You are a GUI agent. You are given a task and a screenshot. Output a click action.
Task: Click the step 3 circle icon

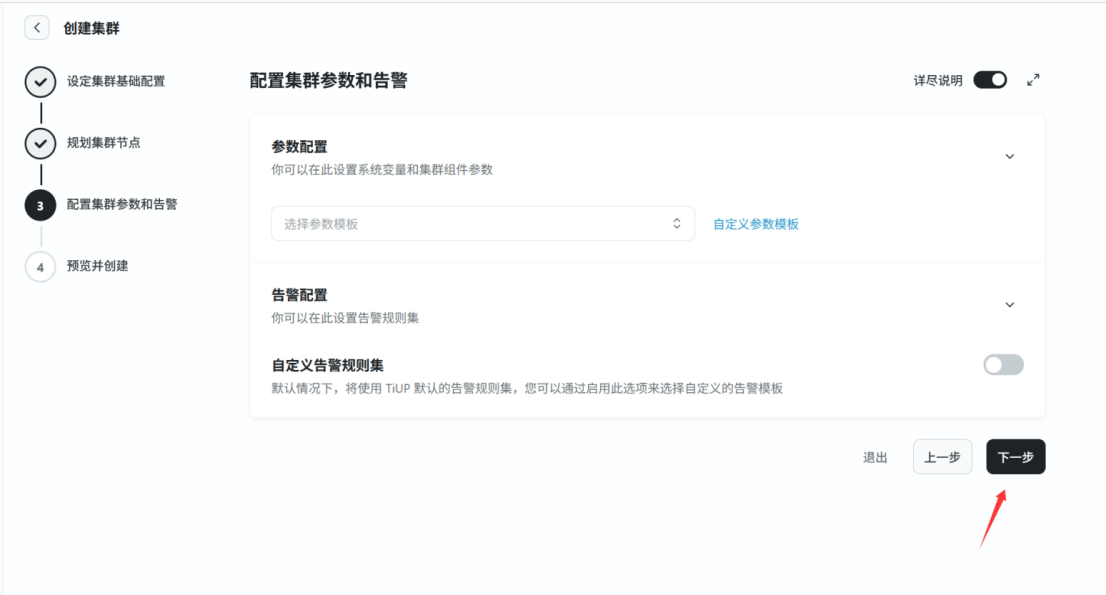(40, 205)
